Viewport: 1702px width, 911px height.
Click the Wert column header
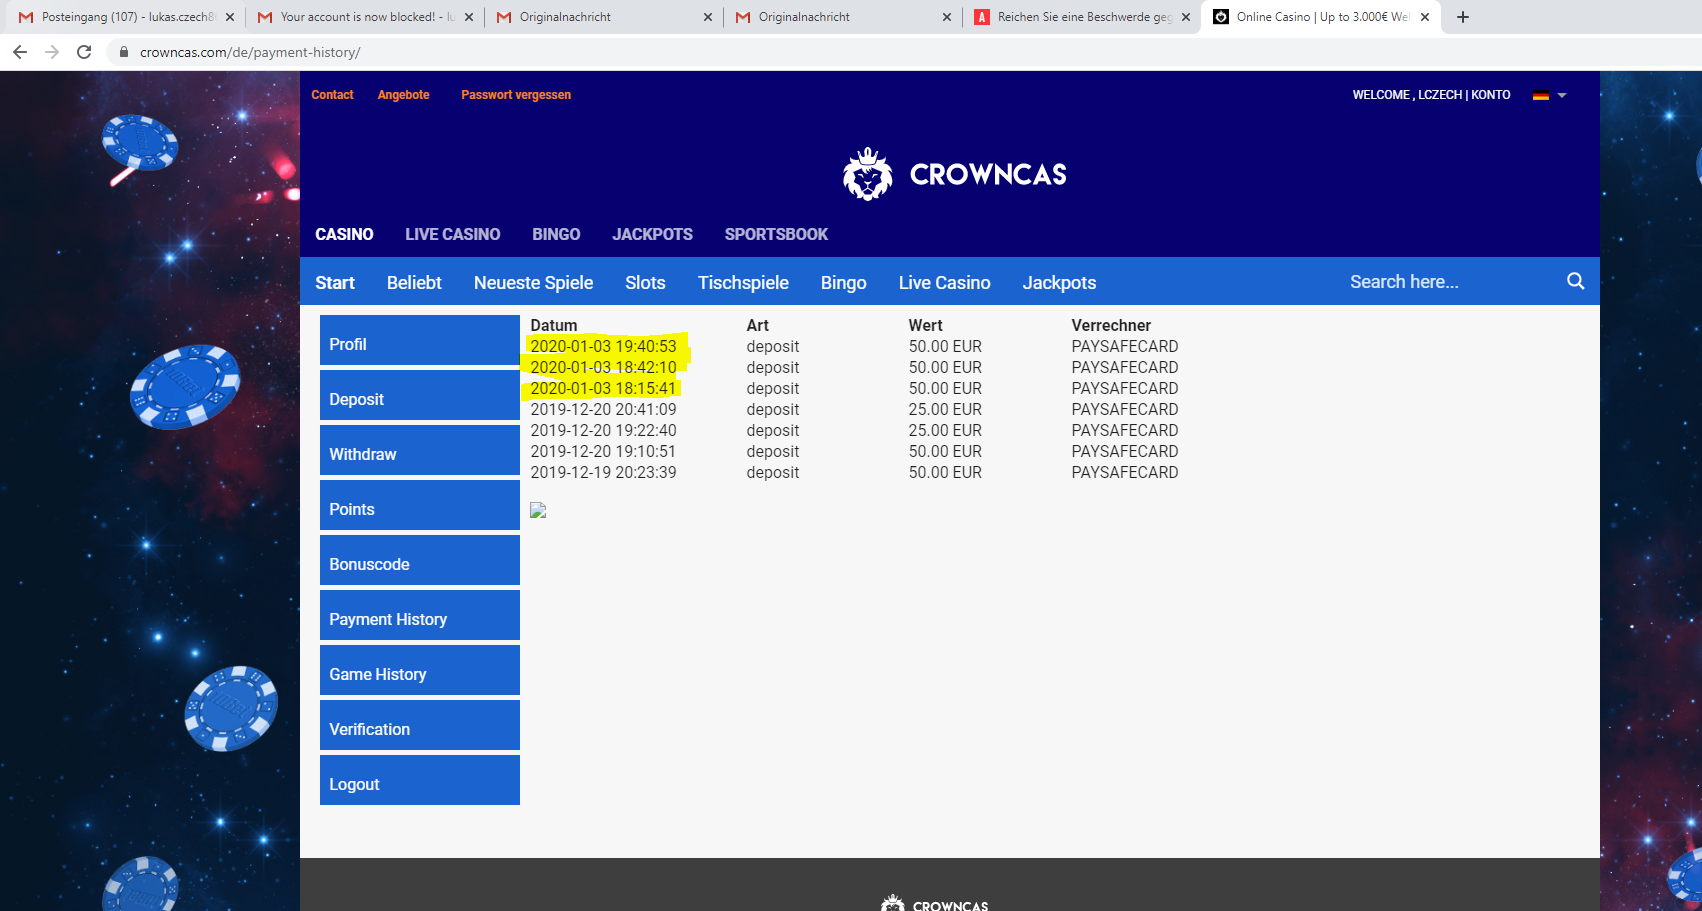(925, 325)
